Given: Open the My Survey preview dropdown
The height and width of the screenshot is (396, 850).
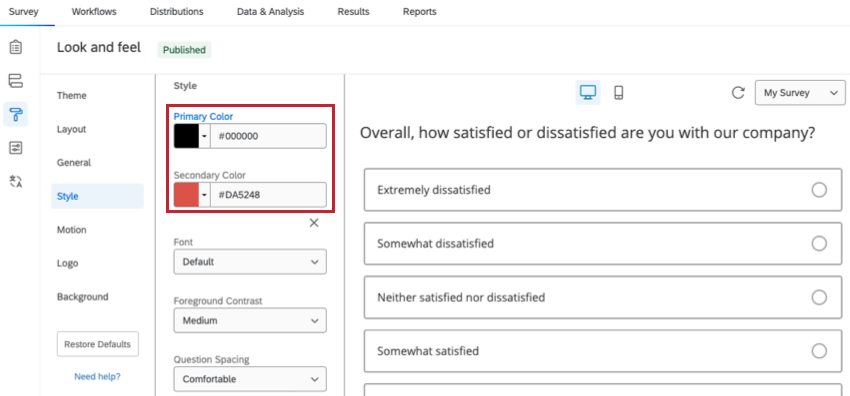Looking at the screenshot, I should click(800, 93).
